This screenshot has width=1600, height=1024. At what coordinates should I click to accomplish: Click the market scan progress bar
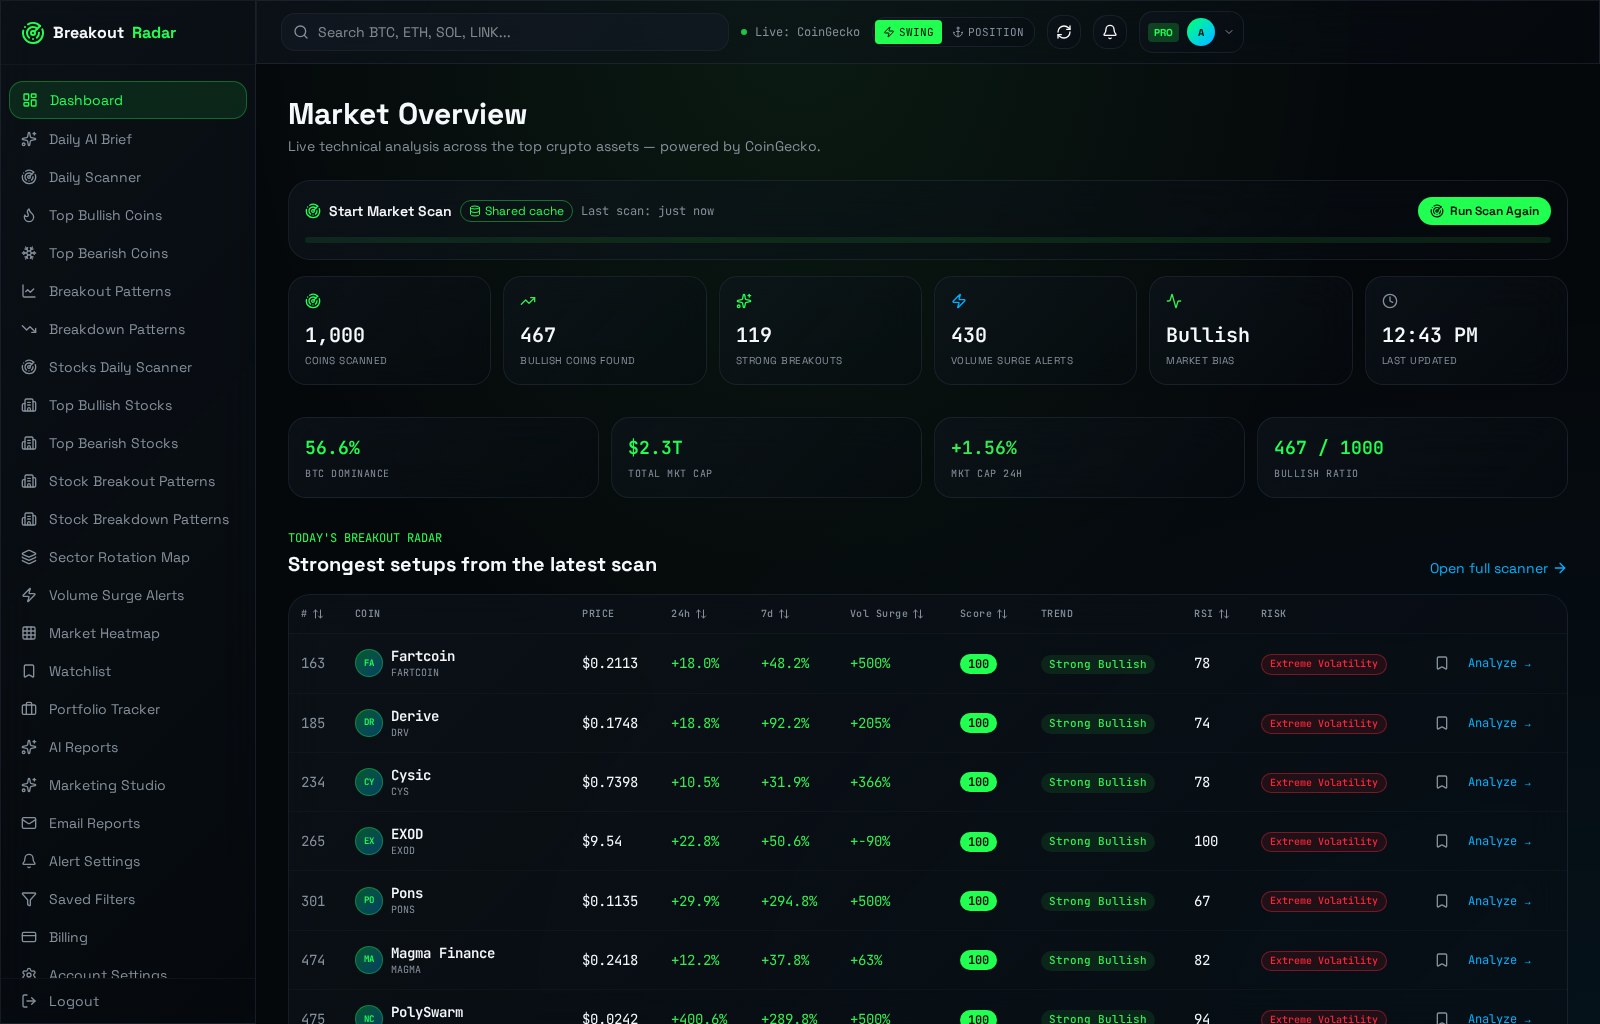point(927,240)
